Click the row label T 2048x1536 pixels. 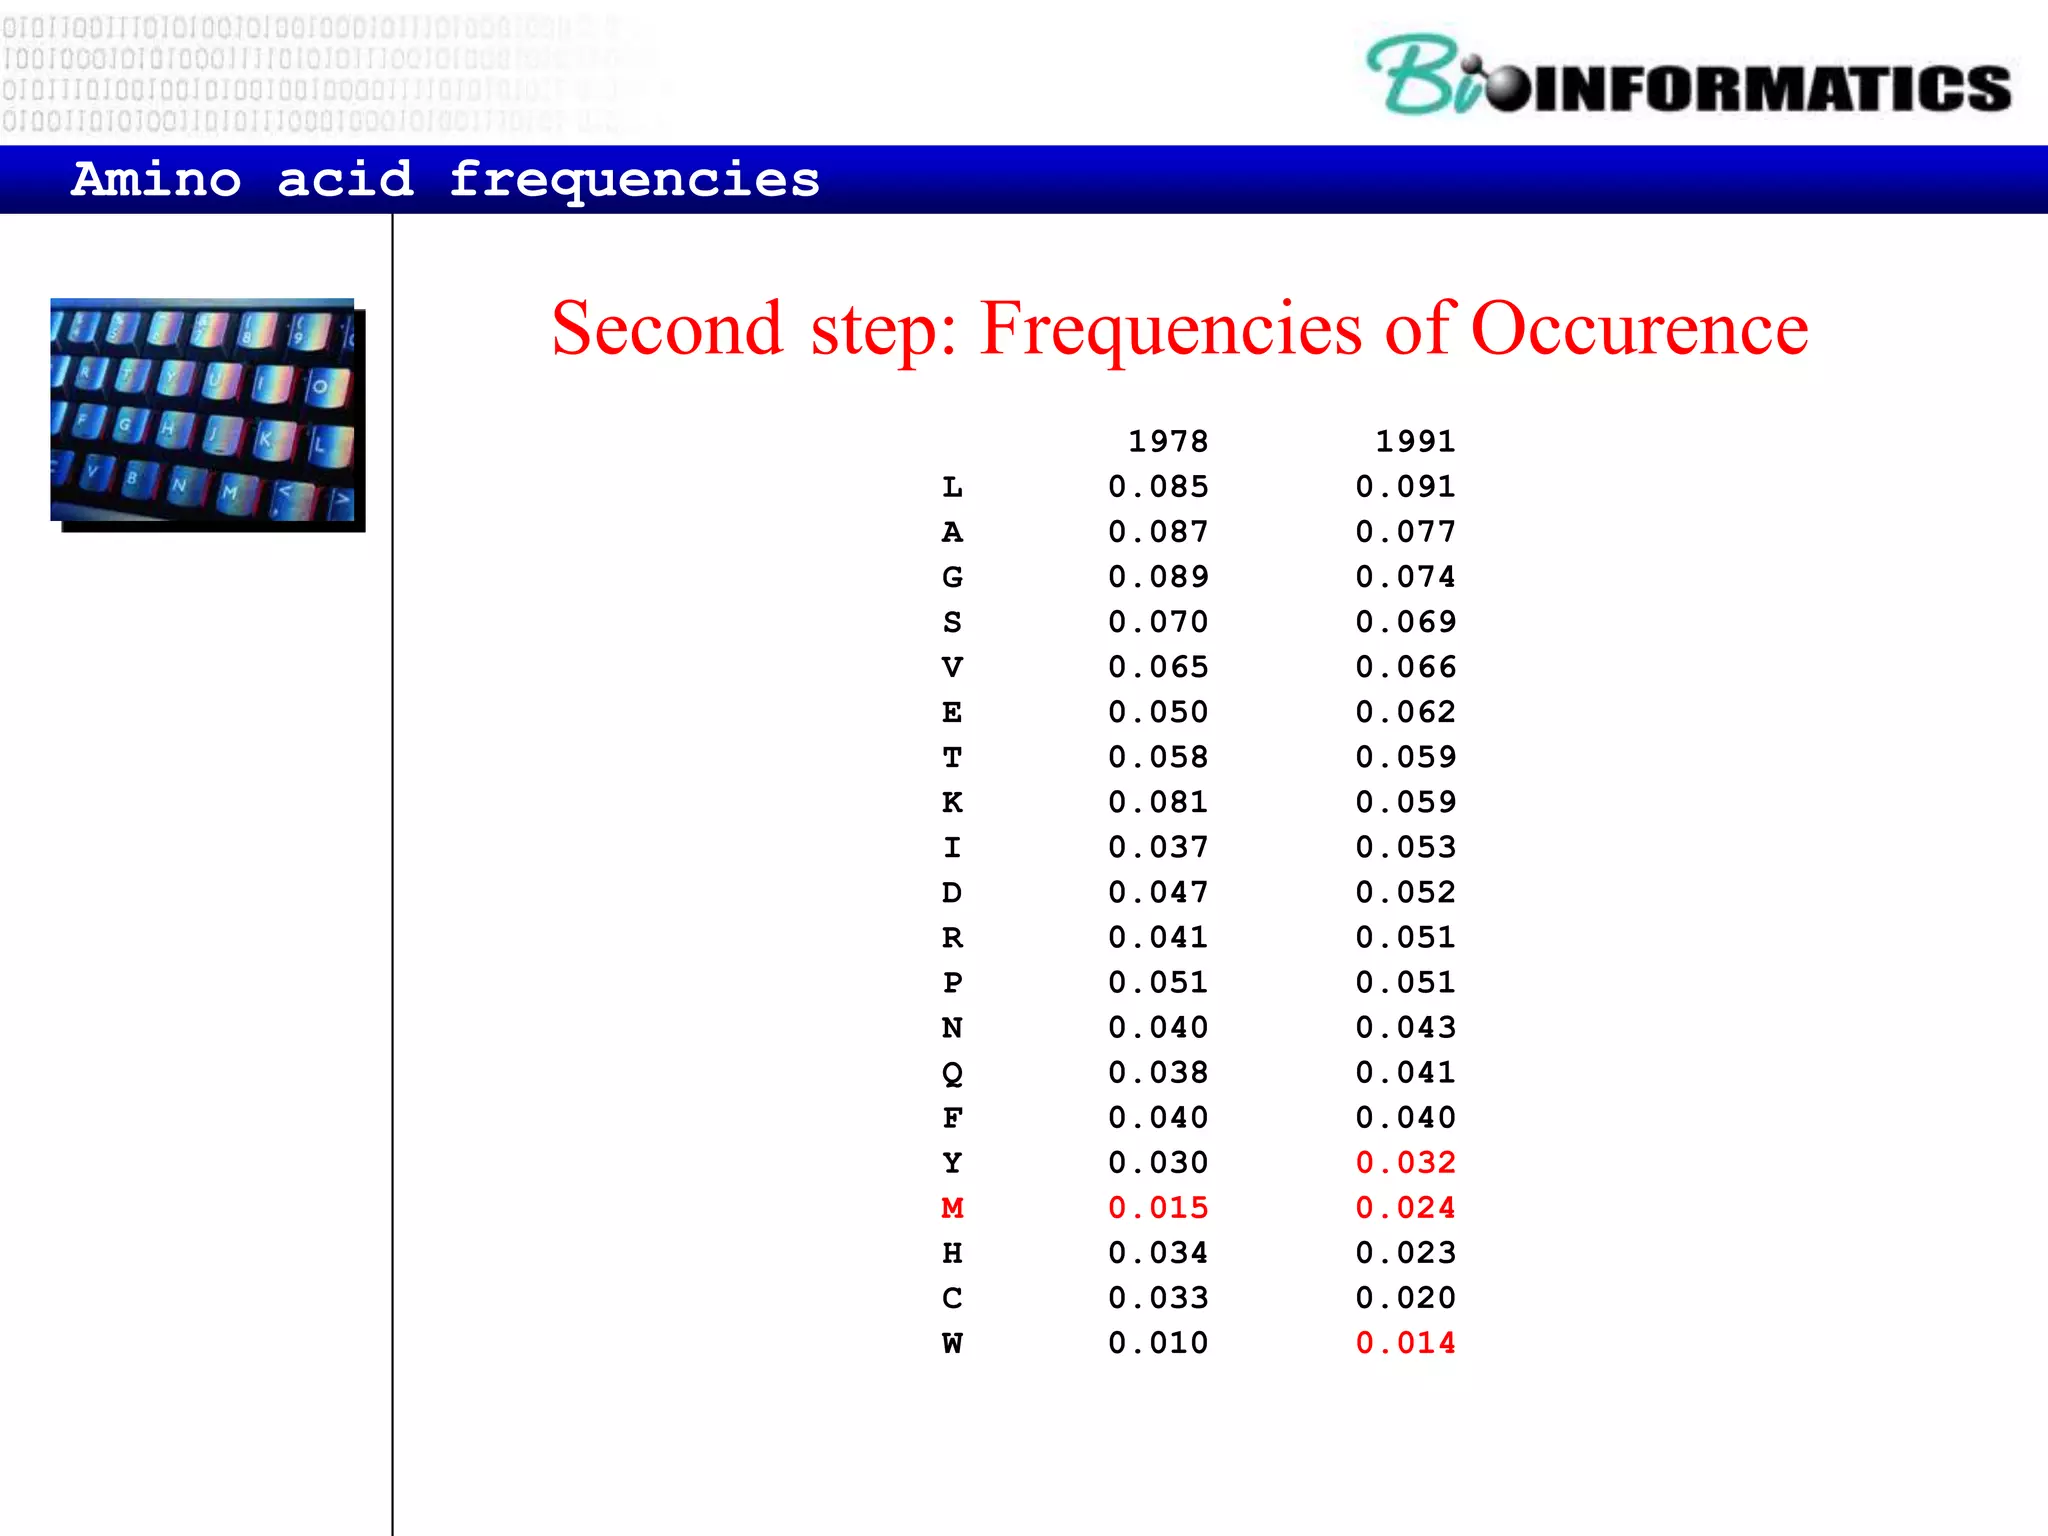[952, 757]
